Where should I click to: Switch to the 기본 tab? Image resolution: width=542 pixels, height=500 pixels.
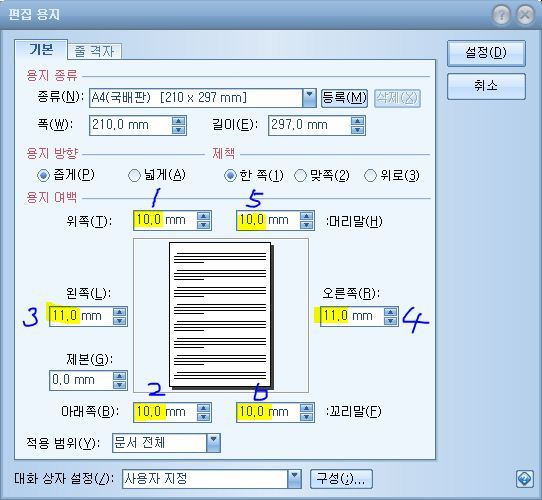coord(41,49)
